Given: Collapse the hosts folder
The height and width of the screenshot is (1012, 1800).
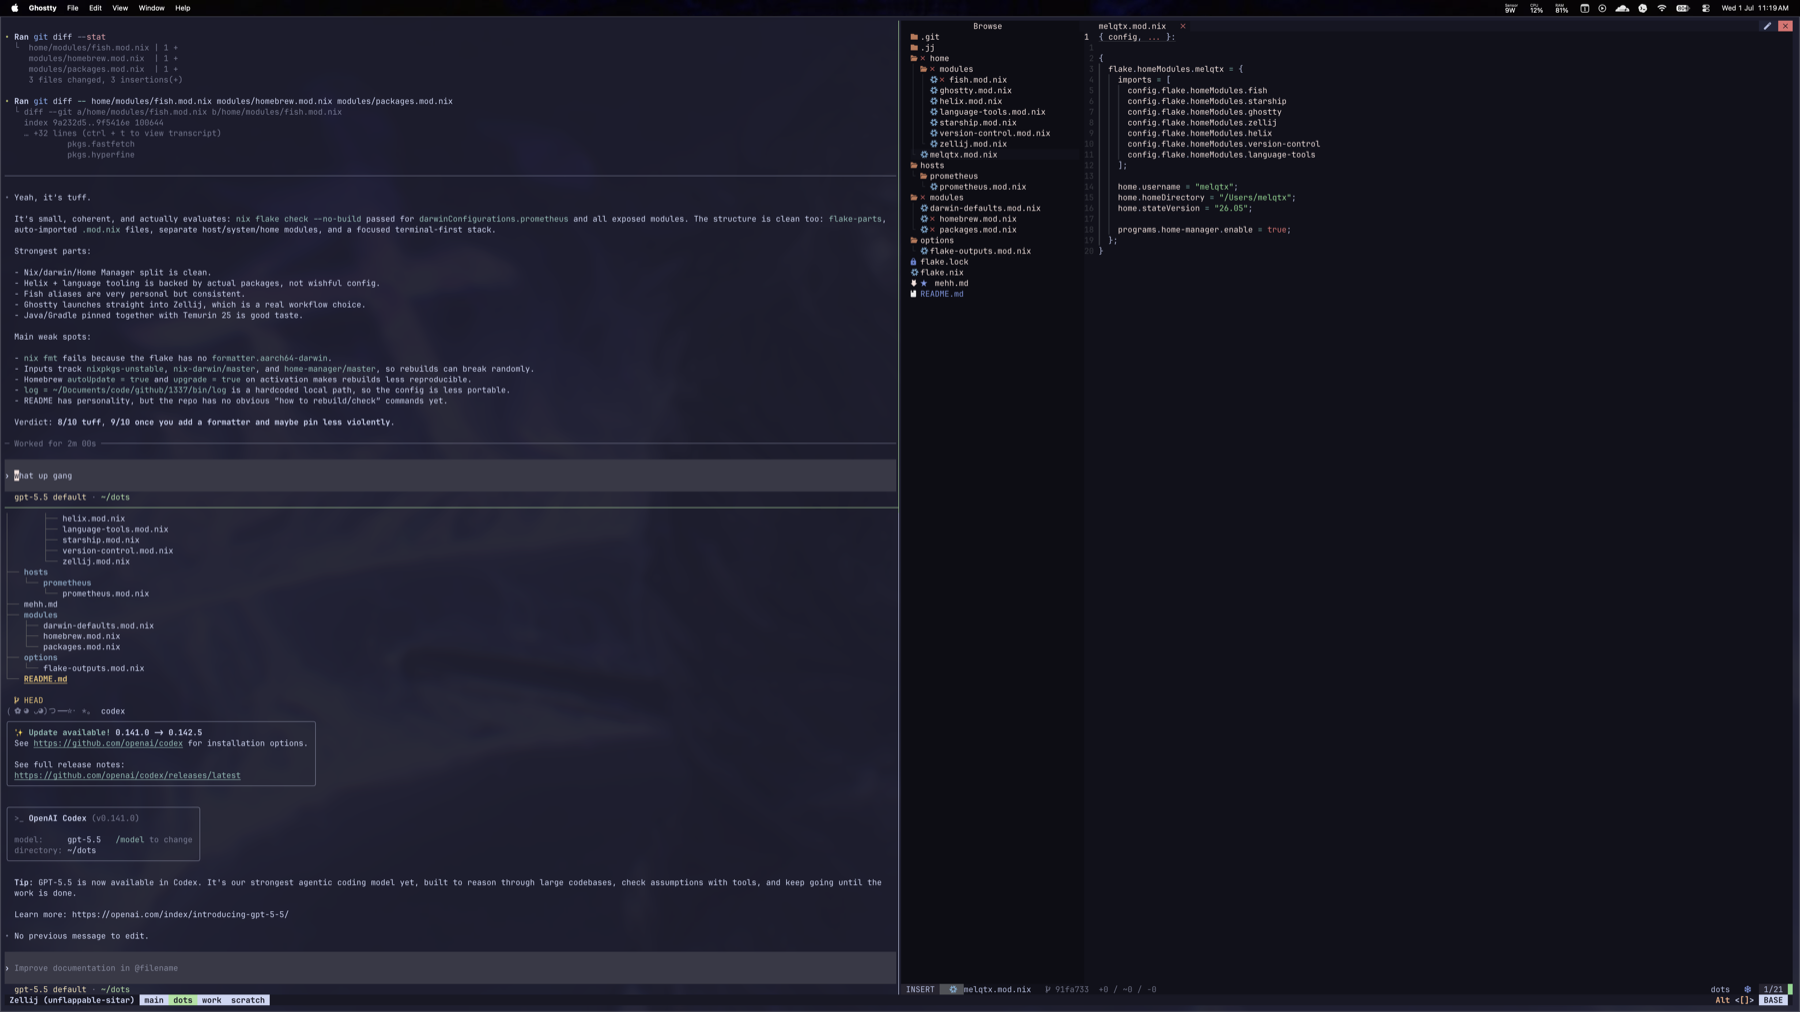Looking at the screenshot, I should coord(927,166).
